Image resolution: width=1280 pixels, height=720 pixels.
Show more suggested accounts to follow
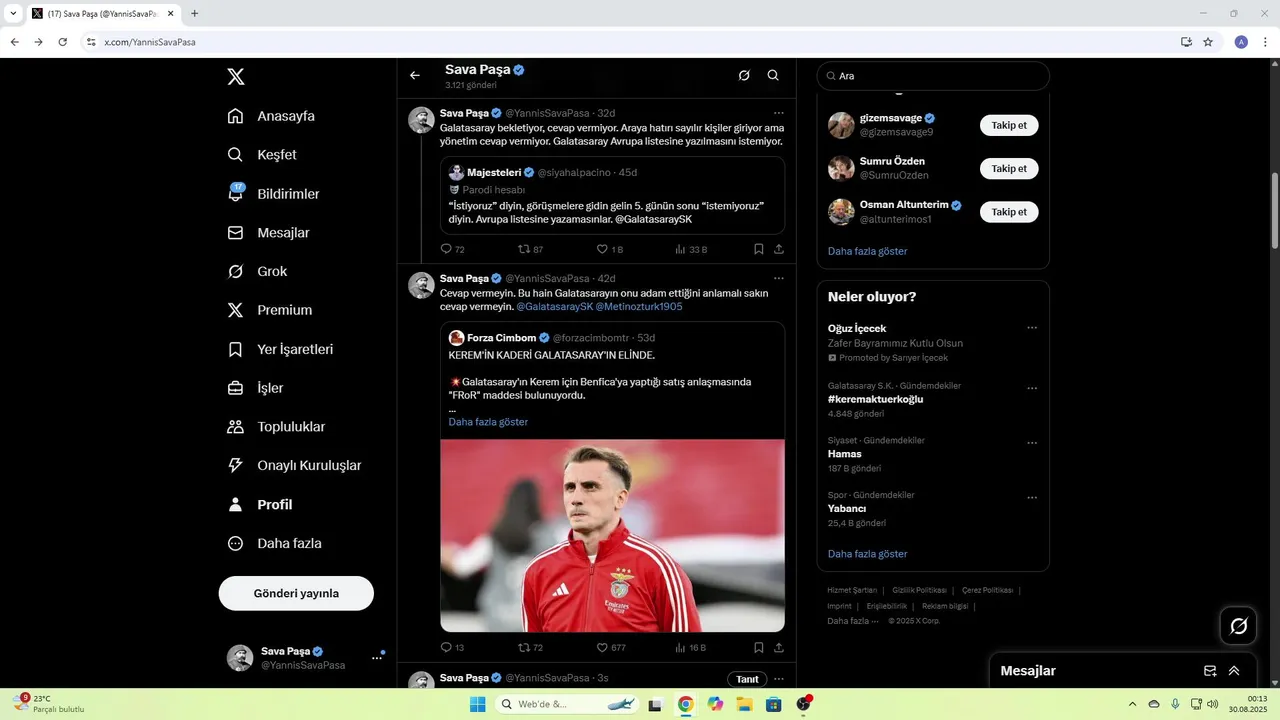point(868,251)
